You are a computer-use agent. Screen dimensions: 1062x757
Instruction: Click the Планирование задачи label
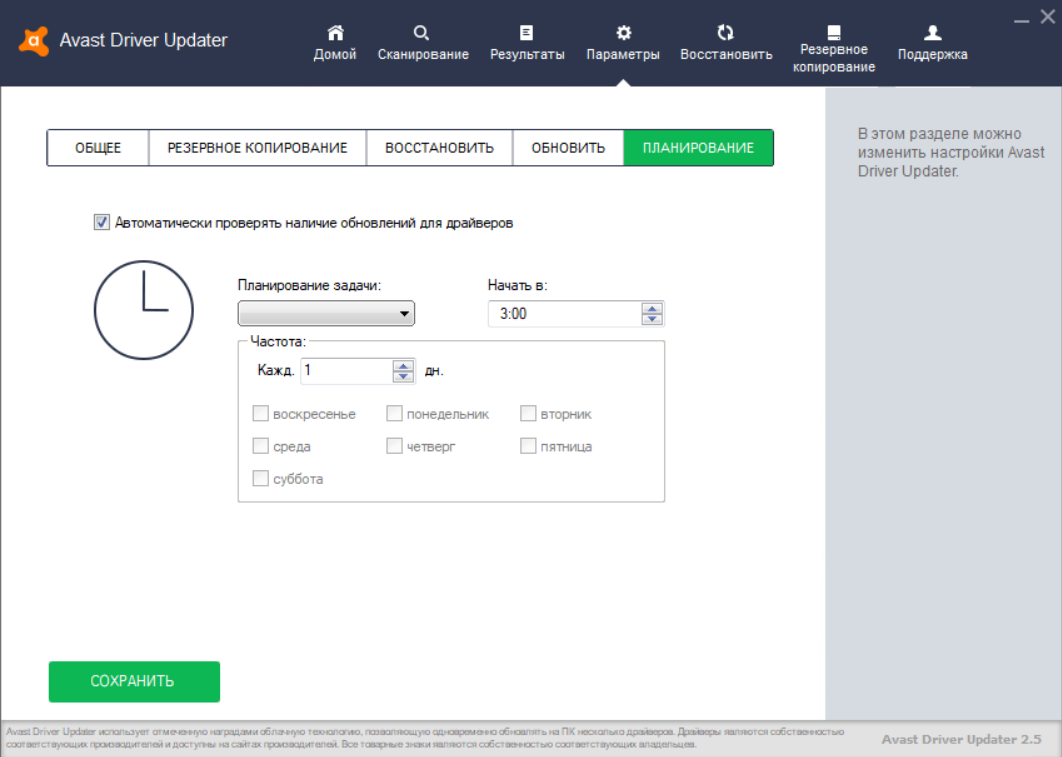310,285
